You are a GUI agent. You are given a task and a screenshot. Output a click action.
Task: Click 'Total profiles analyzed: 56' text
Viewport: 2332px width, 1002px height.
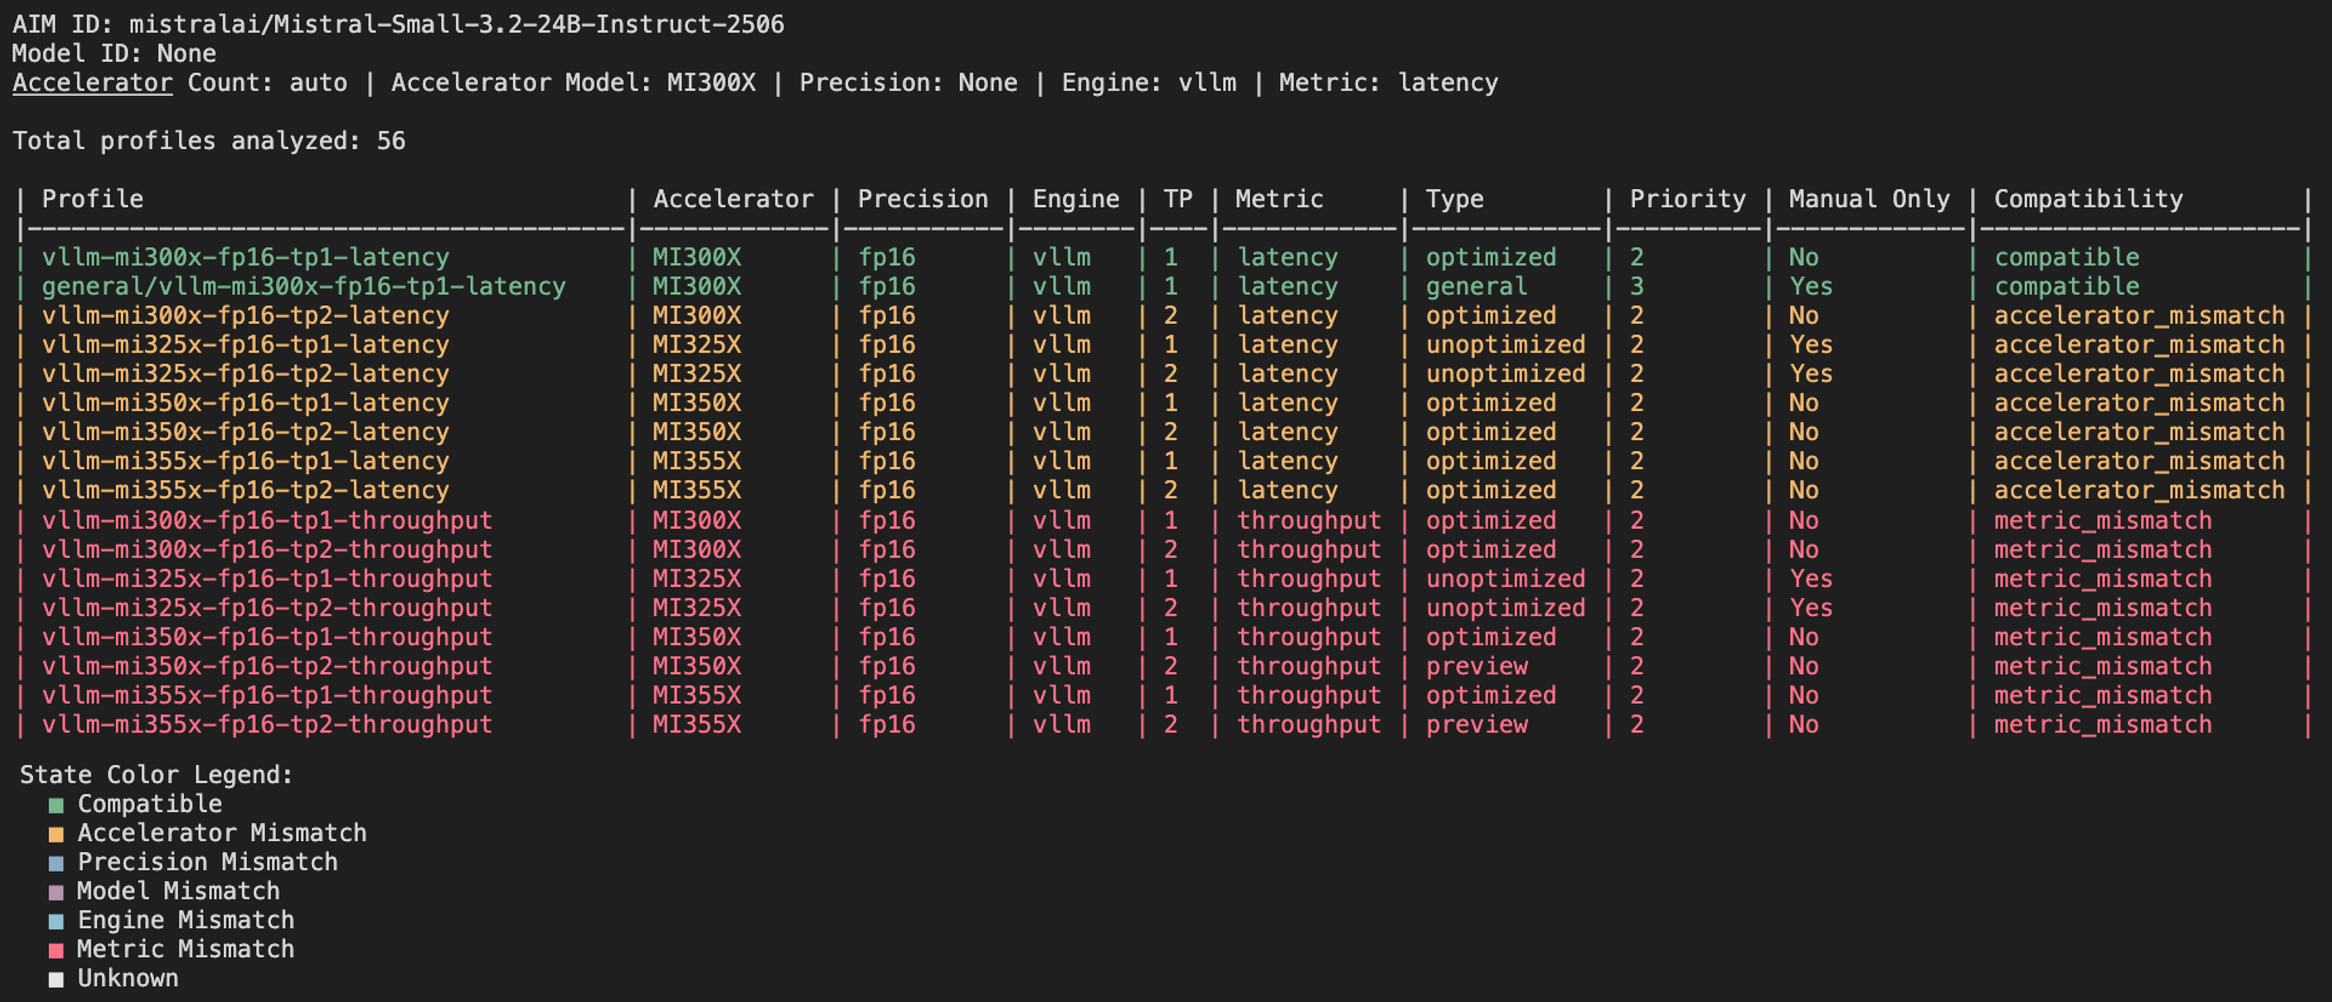click(x=209, y=141)
